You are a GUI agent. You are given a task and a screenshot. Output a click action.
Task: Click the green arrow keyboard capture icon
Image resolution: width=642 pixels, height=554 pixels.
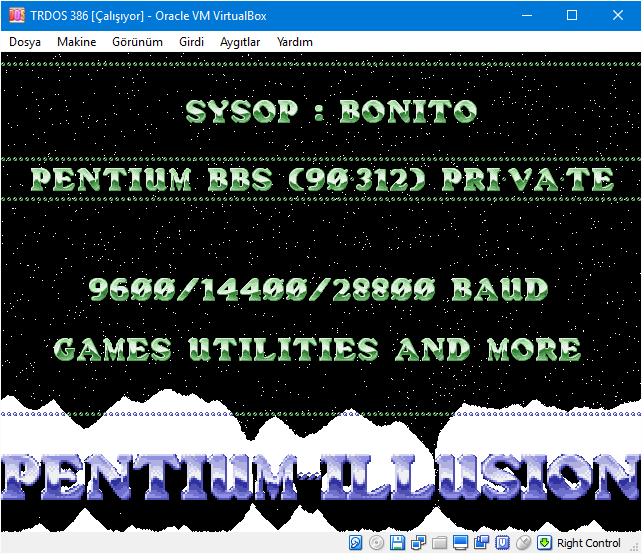(544, 543)
